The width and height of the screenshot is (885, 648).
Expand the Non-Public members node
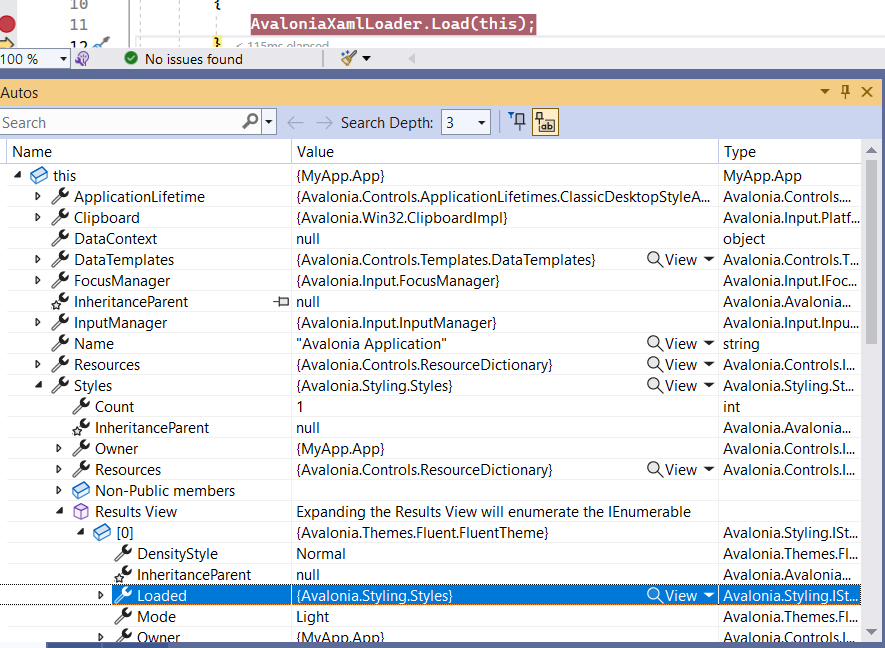pos(58,490)
